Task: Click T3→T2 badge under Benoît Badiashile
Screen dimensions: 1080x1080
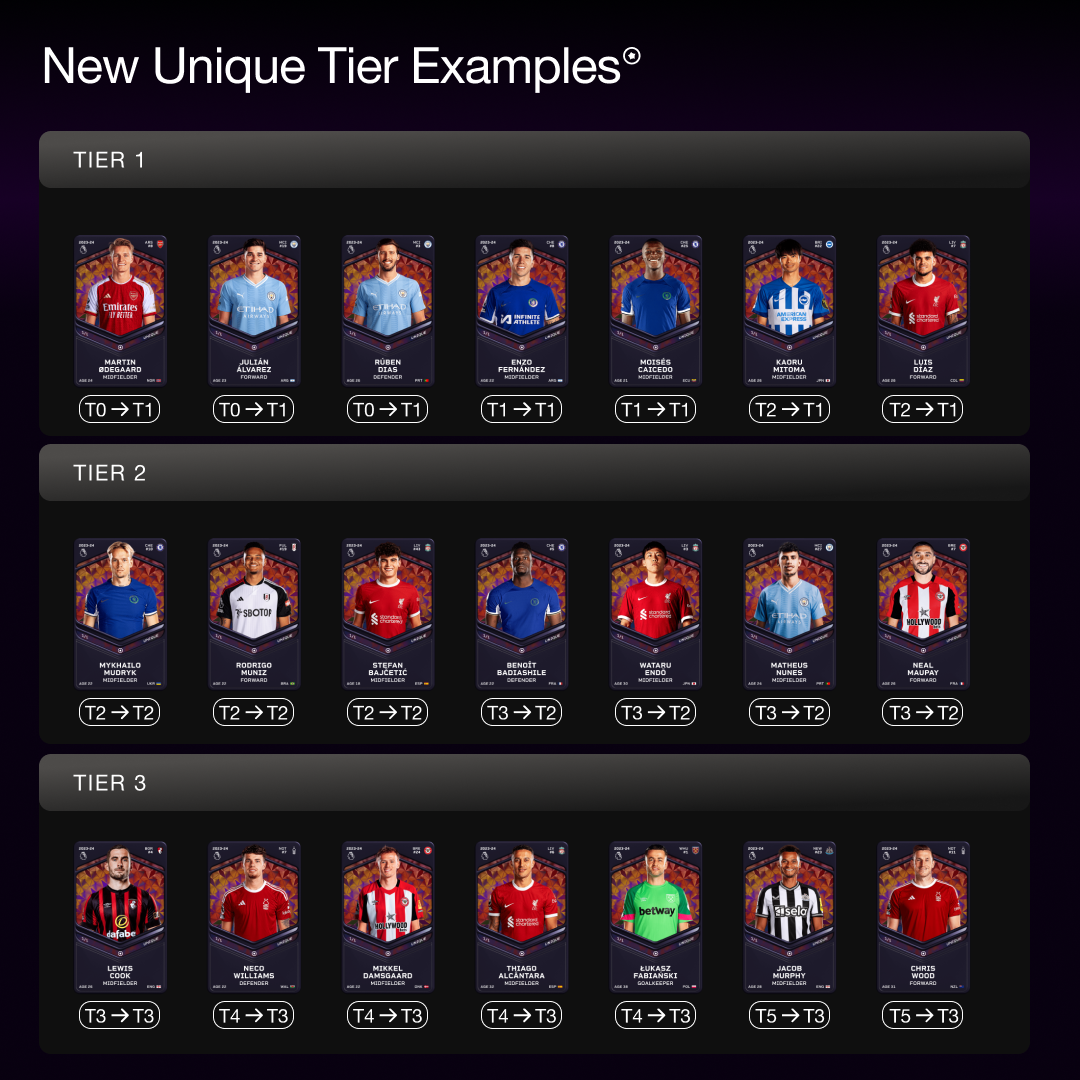Action: click(521, 712)
